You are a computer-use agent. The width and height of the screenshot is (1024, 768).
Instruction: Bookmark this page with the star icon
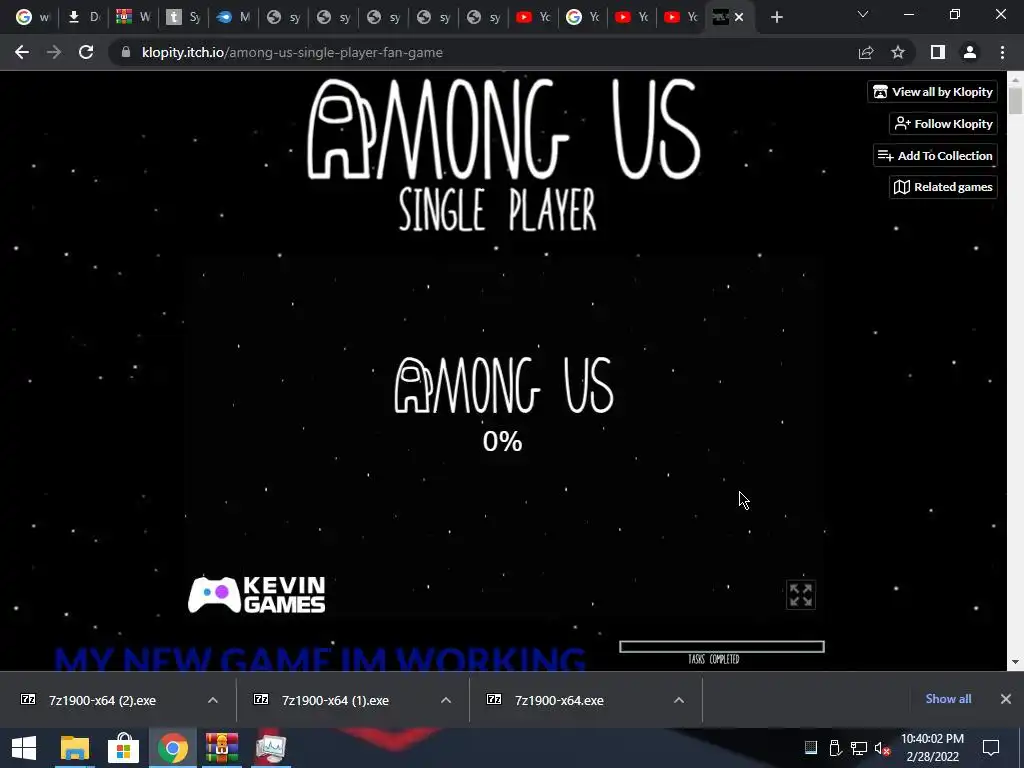click(898, 52)
